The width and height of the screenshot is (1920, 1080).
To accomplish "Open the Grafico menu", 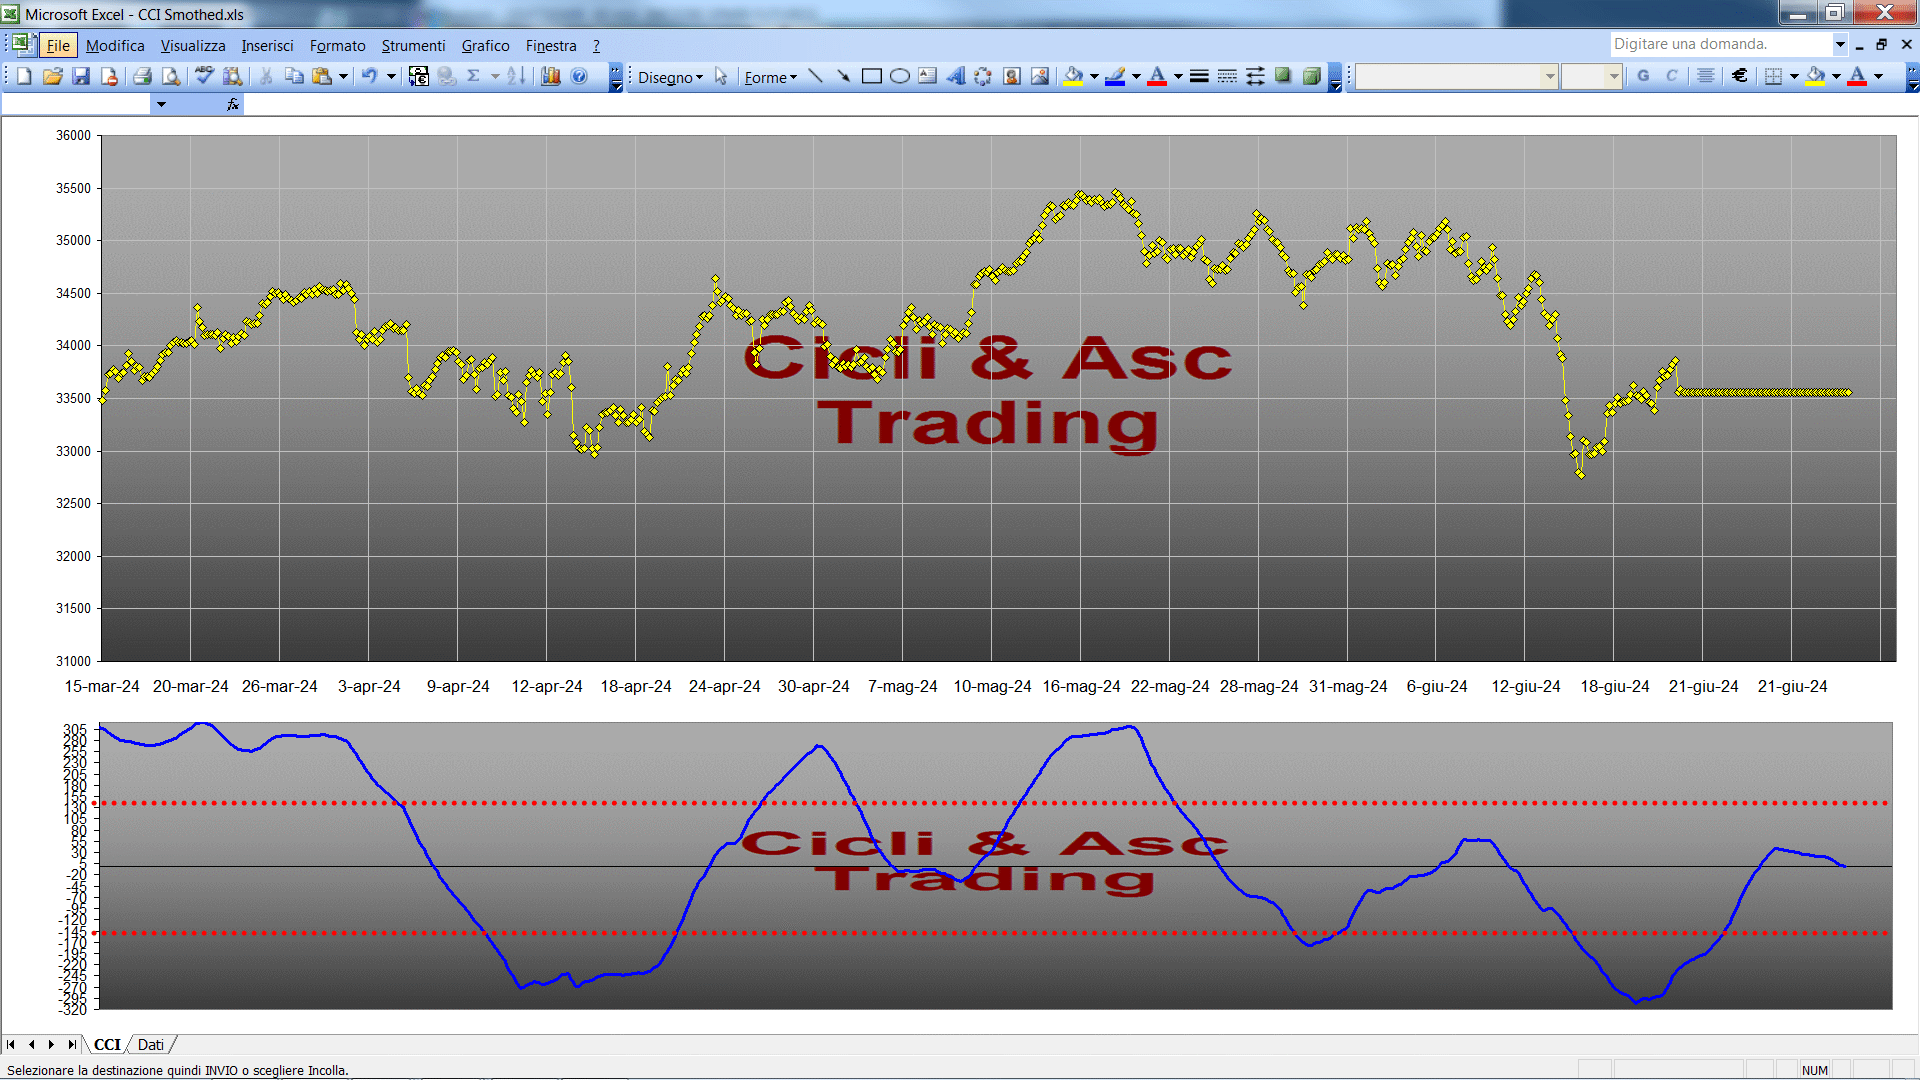I will (485, 45).
